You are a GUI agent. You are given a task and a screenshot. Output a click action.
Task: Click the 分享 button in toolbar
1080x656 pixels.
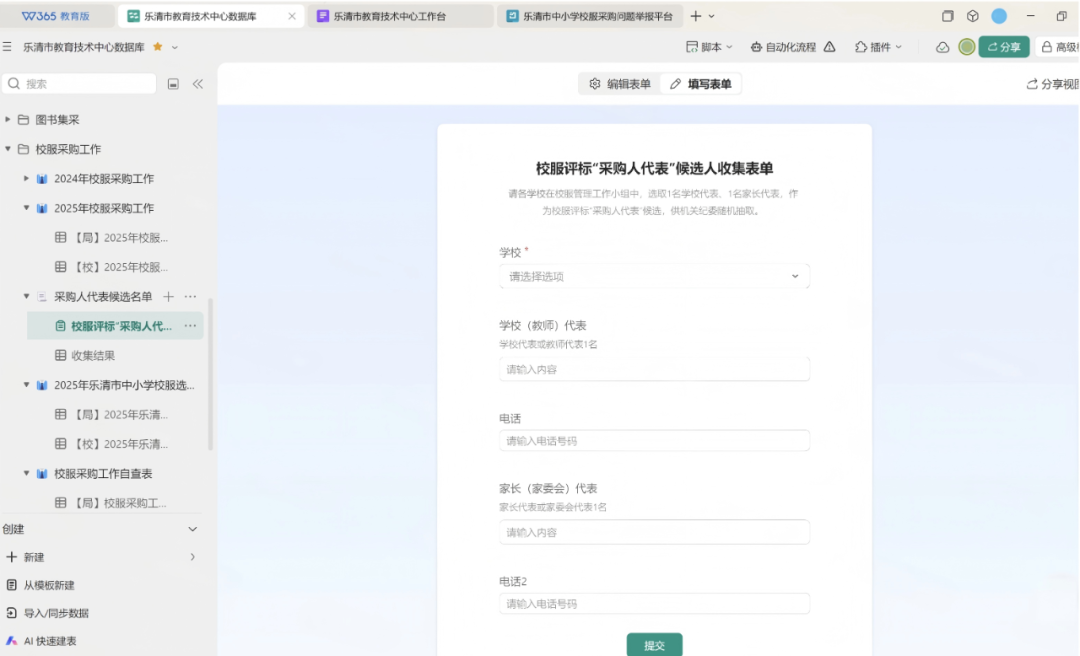click(x=1004, y=46)
